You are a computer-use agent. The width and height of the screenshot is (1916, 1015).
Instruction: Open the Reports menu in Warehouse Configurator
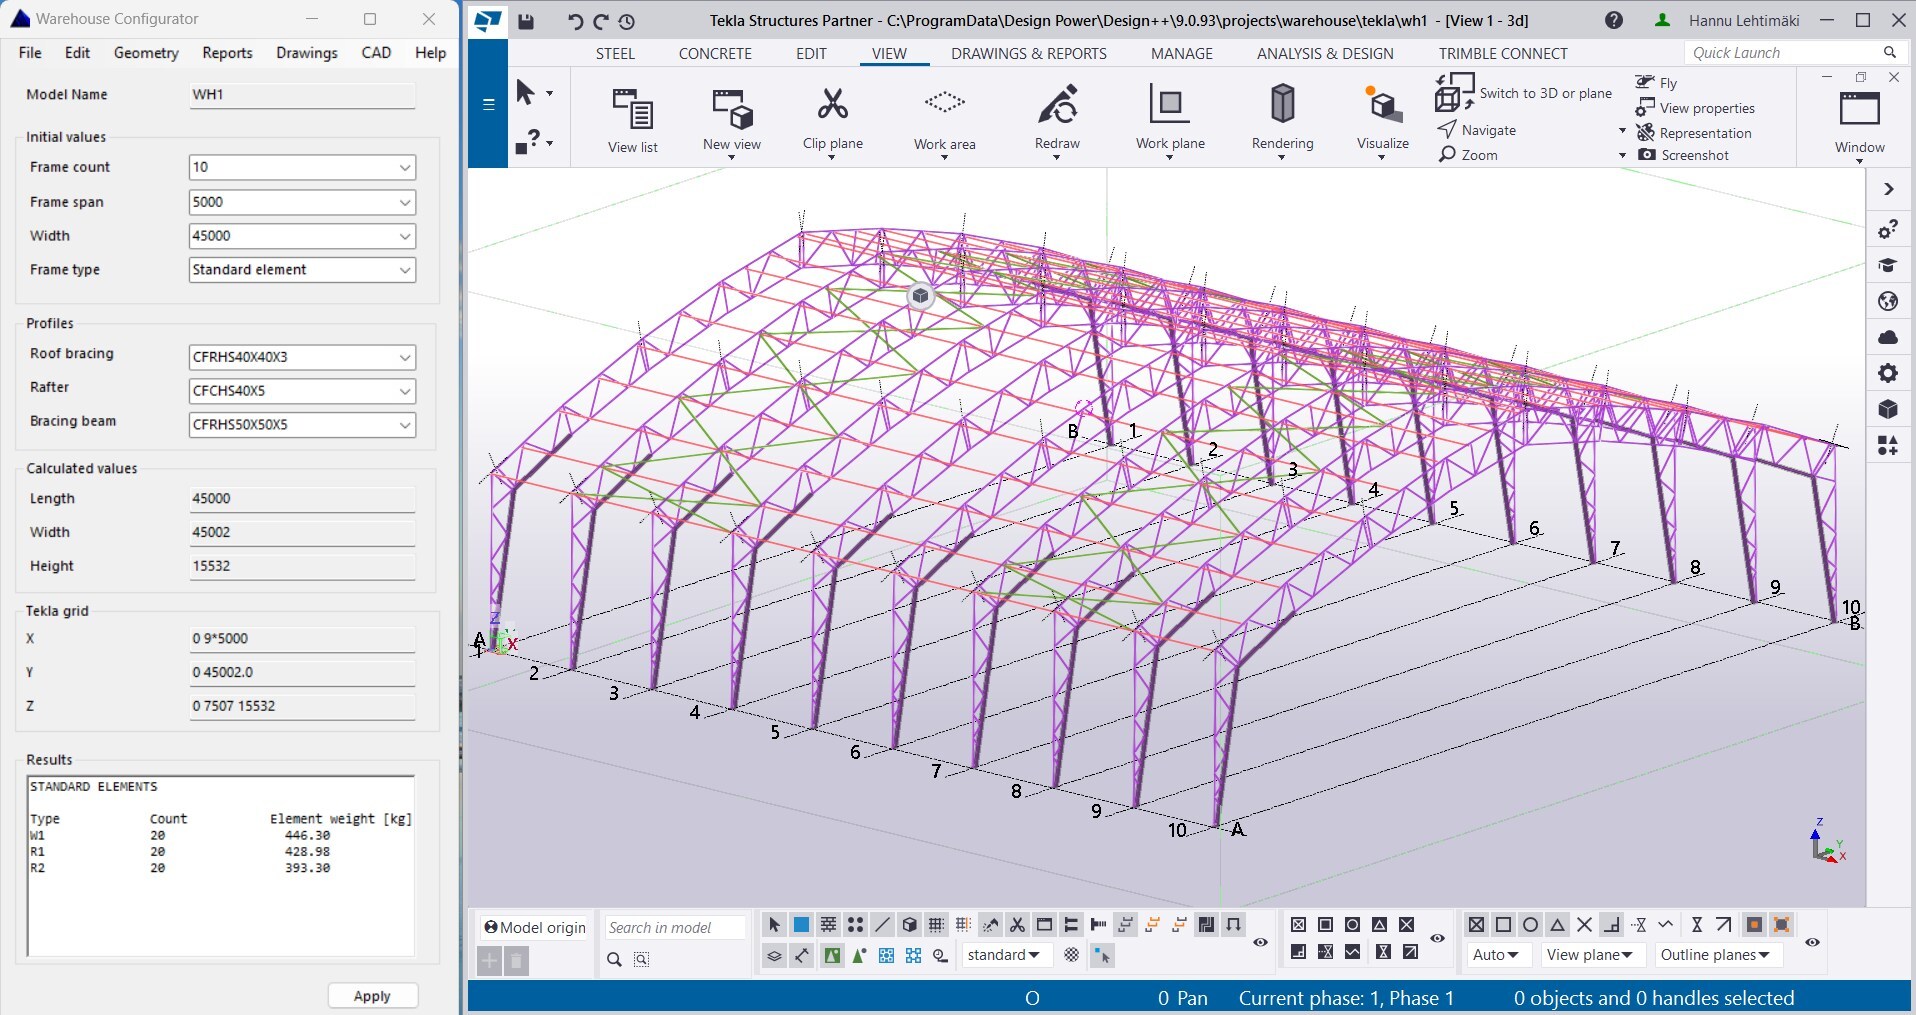[227, 53]
